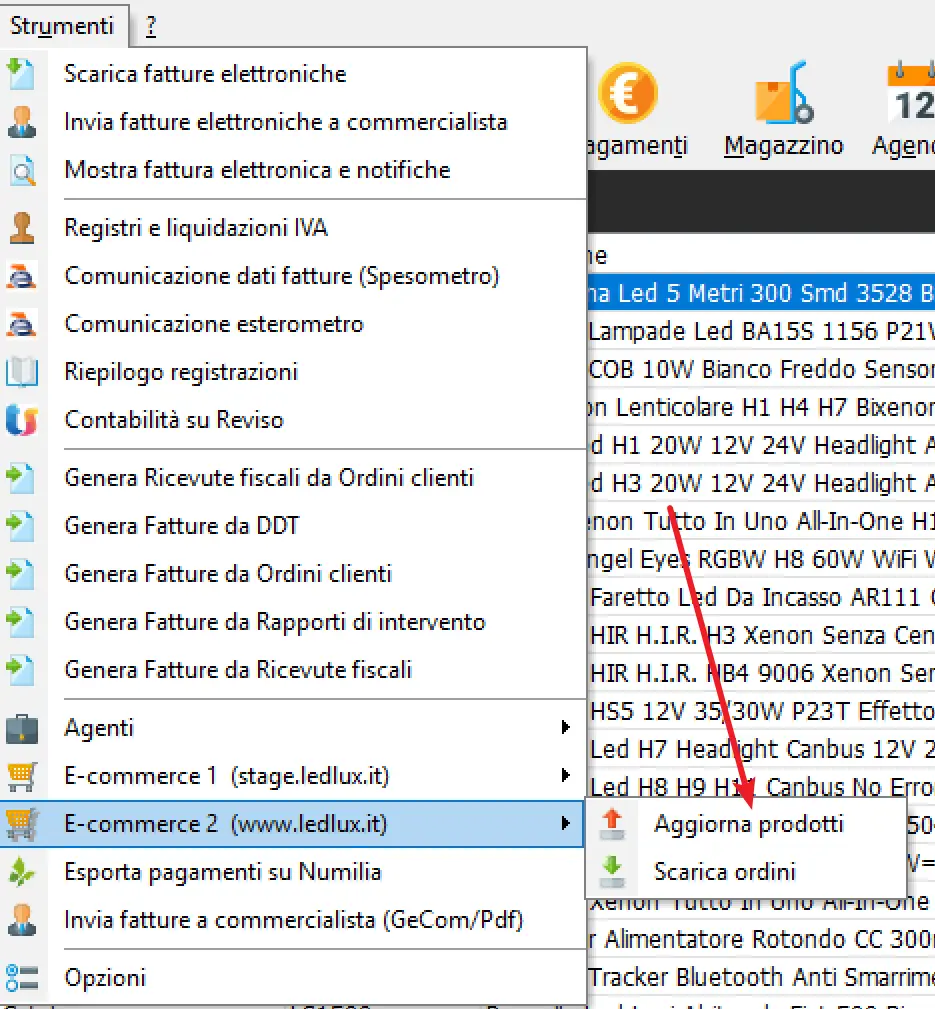Expand the Agenti submenu arrow
935x1009 pixels.
[566, 728]
